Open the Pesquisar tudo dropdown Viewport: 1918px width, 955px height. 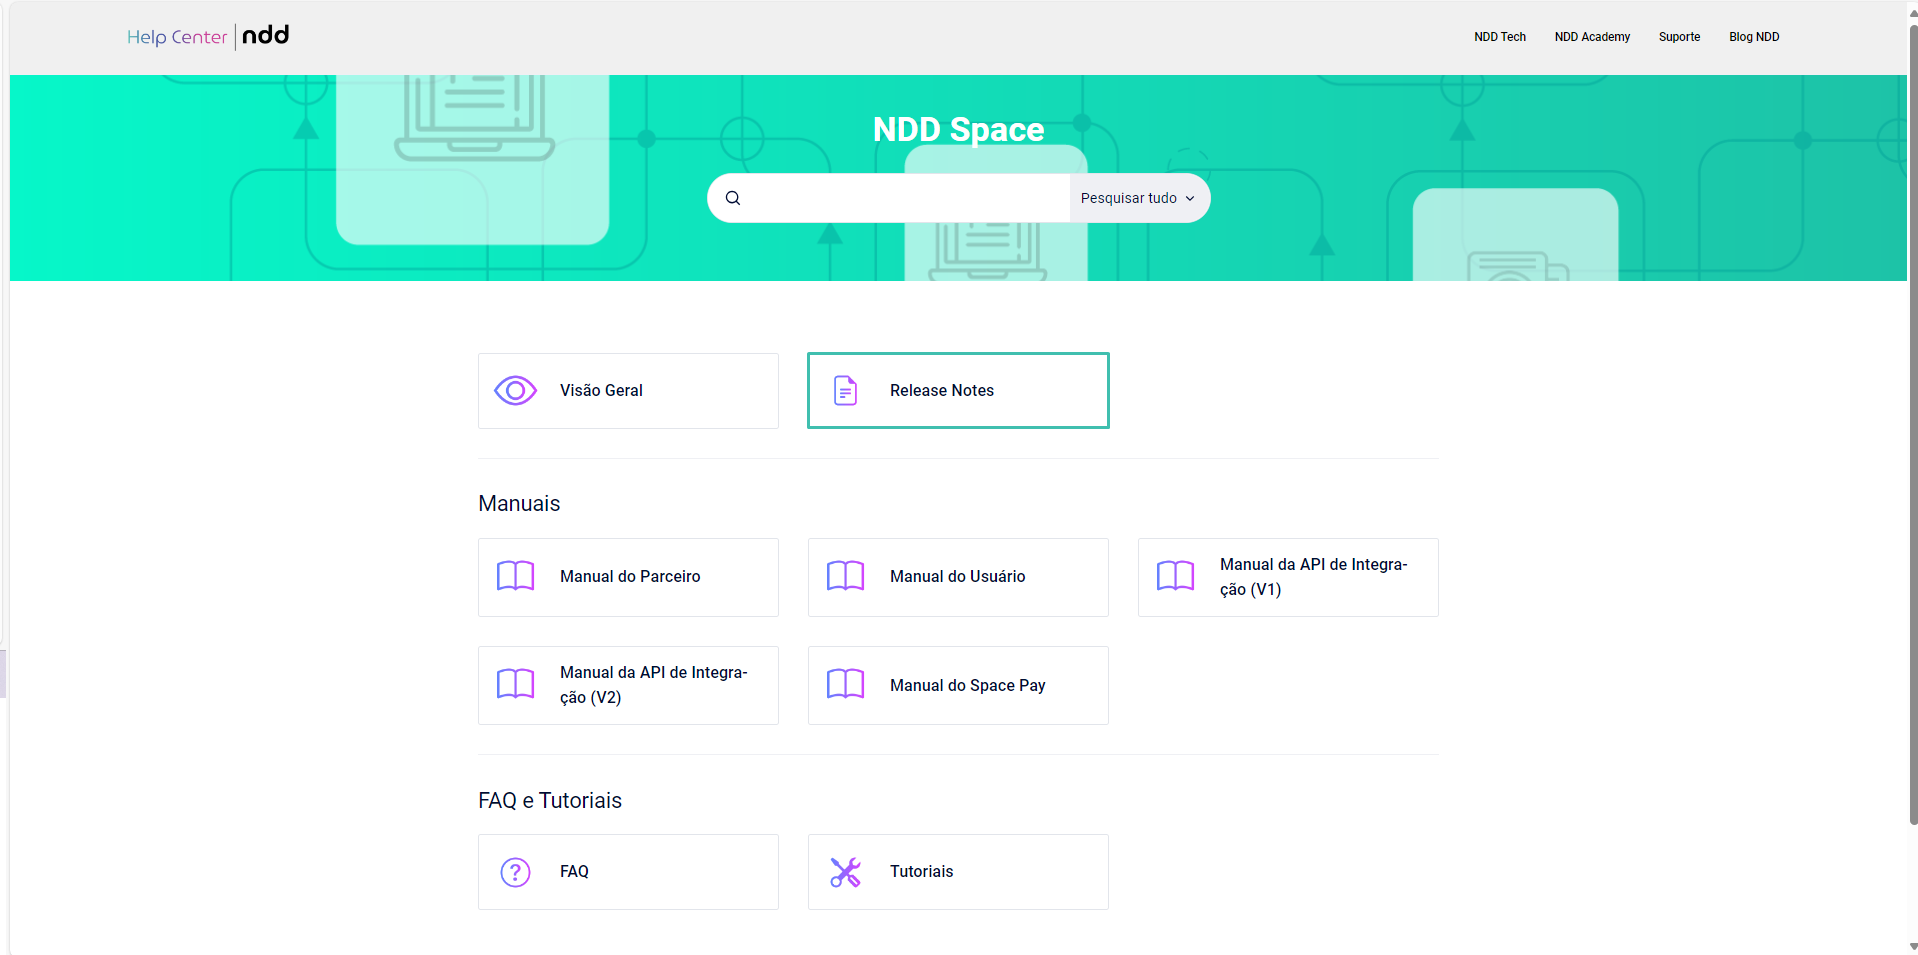click(x=1139, y=198)
